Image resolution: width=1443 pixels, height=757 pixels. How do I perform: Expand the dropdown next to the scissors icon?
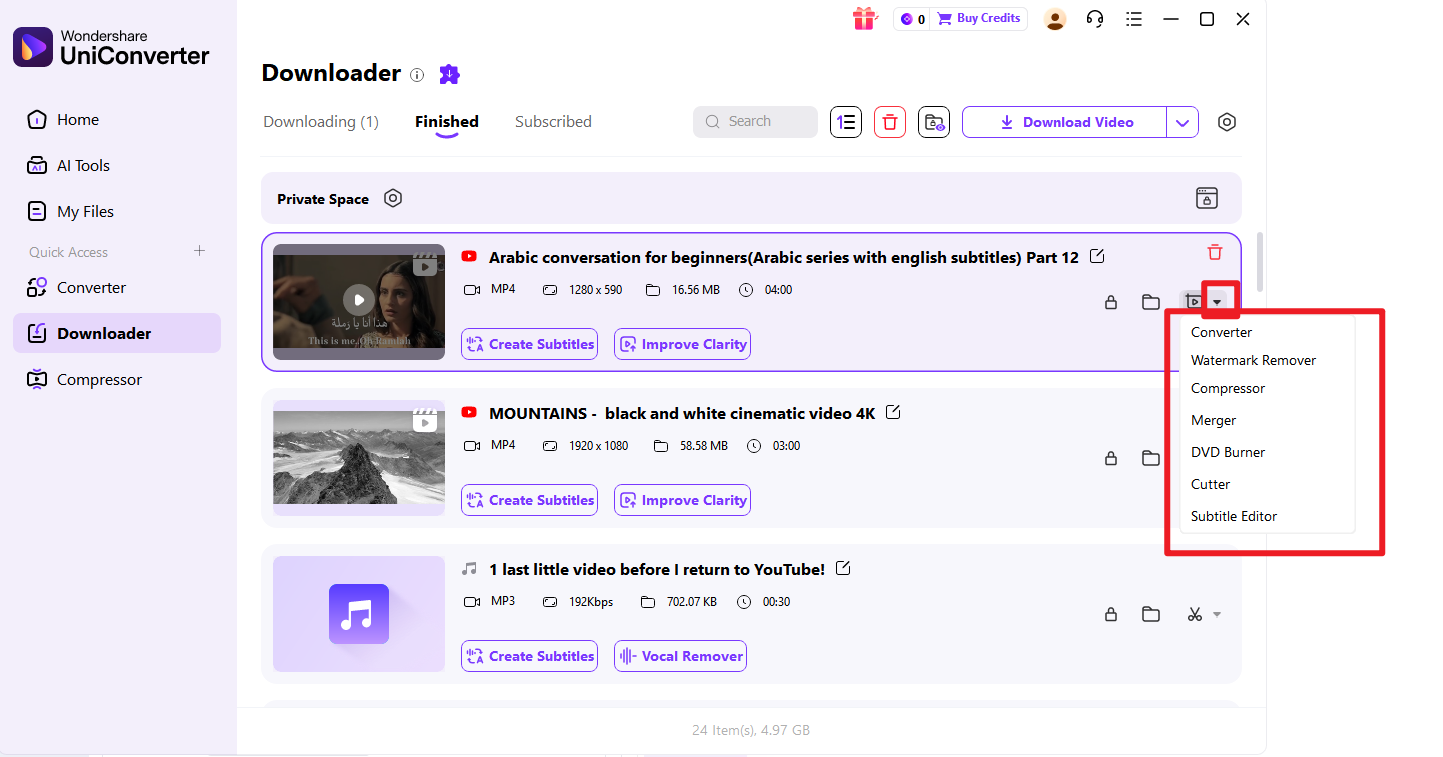tap(1218, 614)
